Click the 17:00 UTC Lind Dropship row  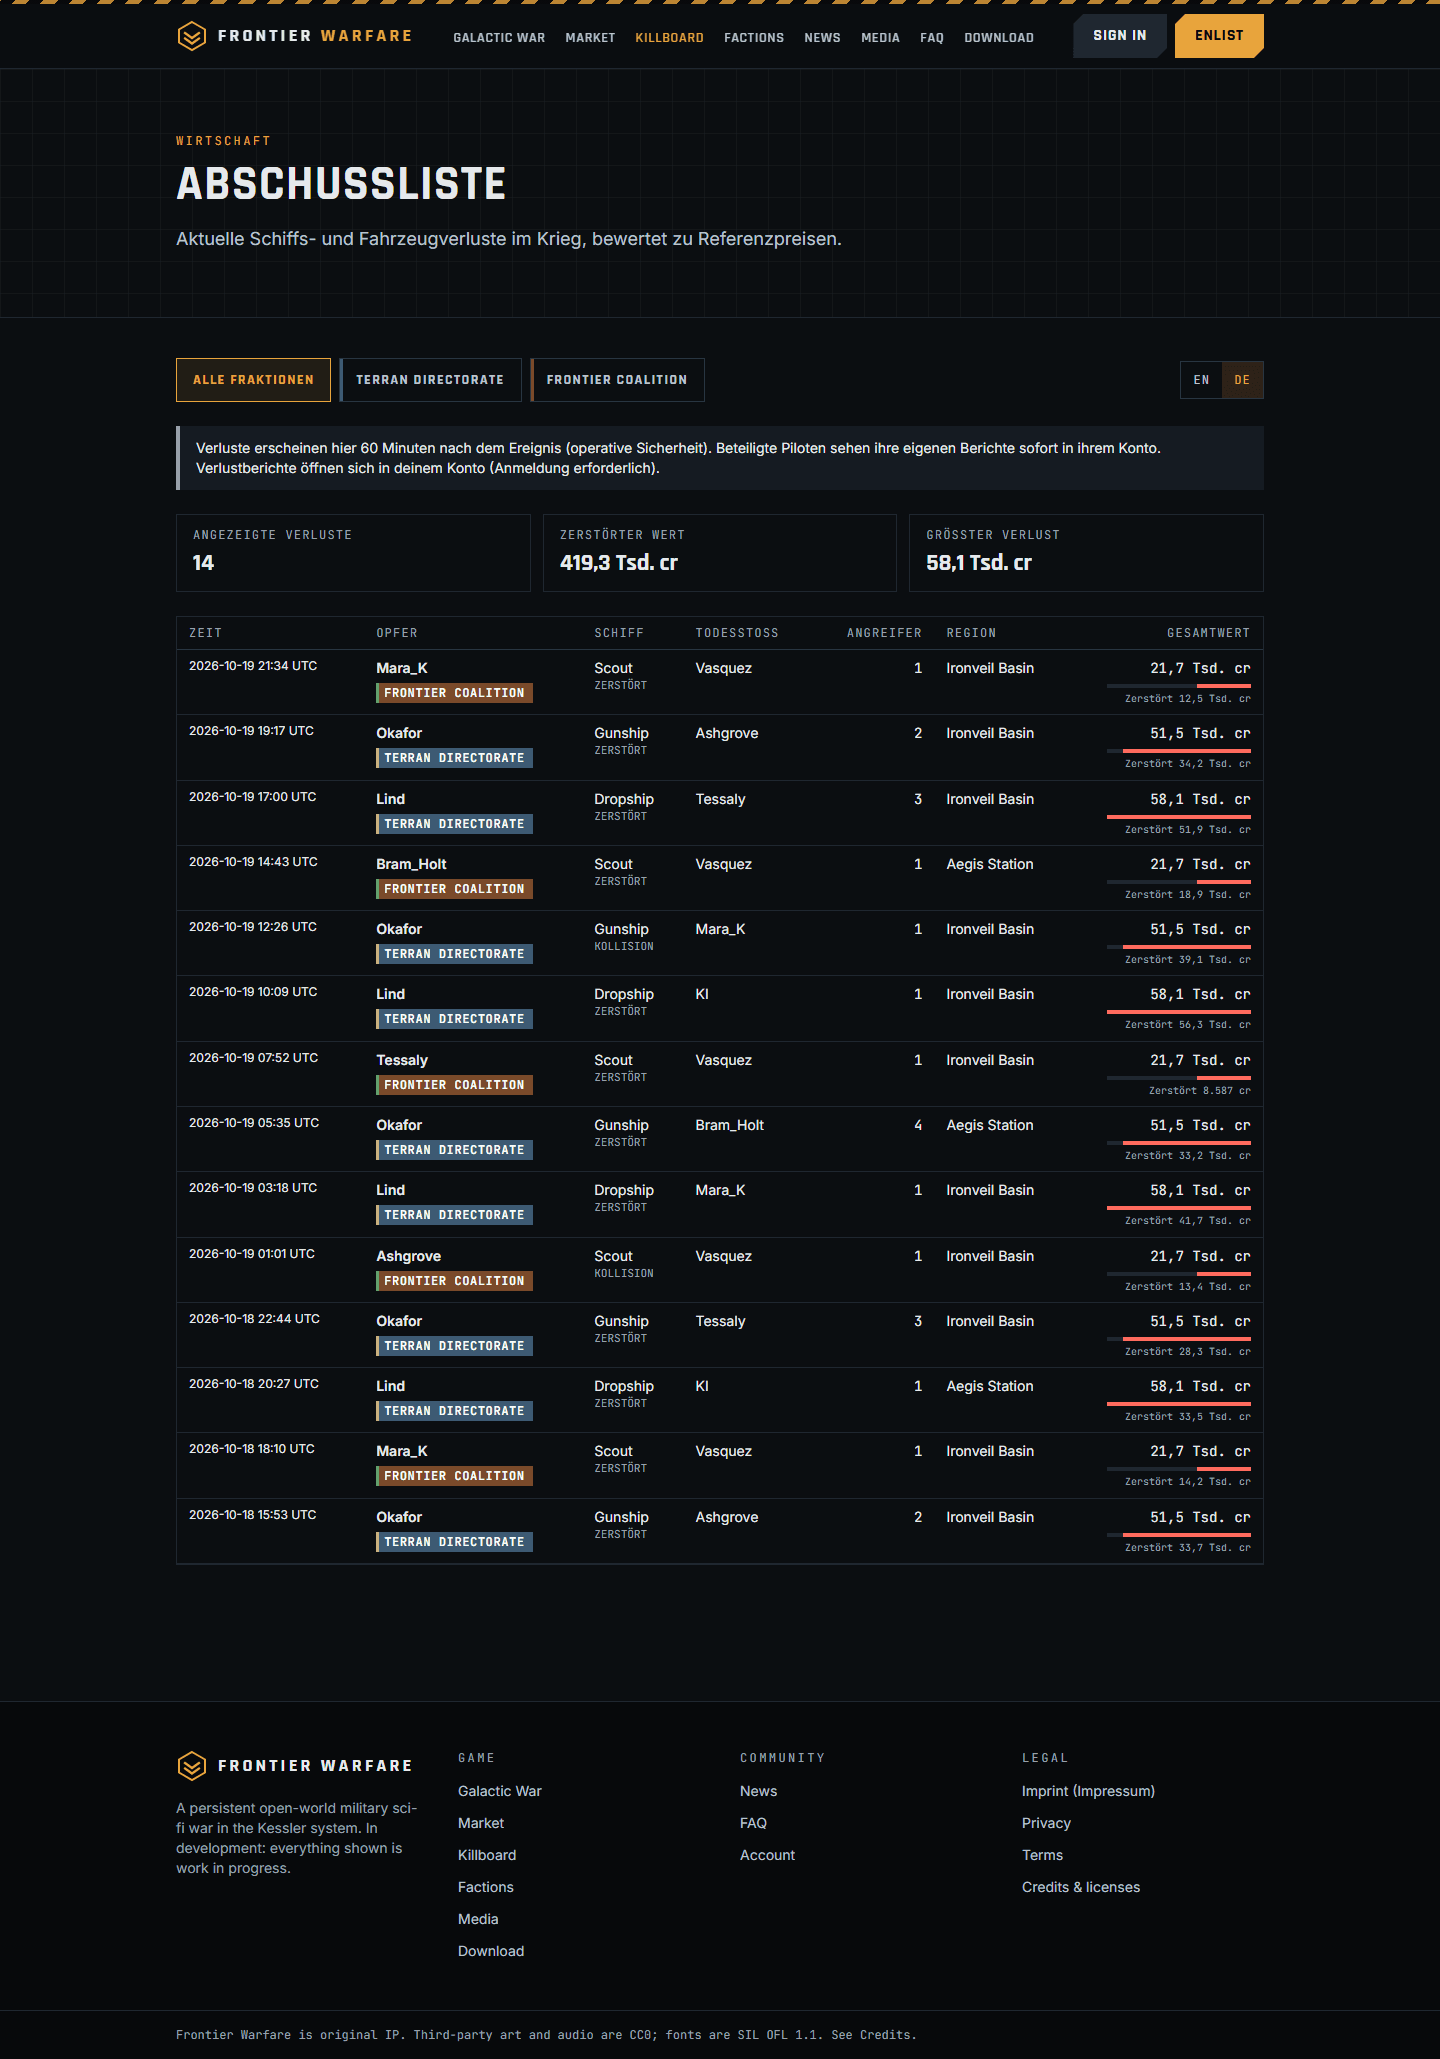[x=720, y=813]
